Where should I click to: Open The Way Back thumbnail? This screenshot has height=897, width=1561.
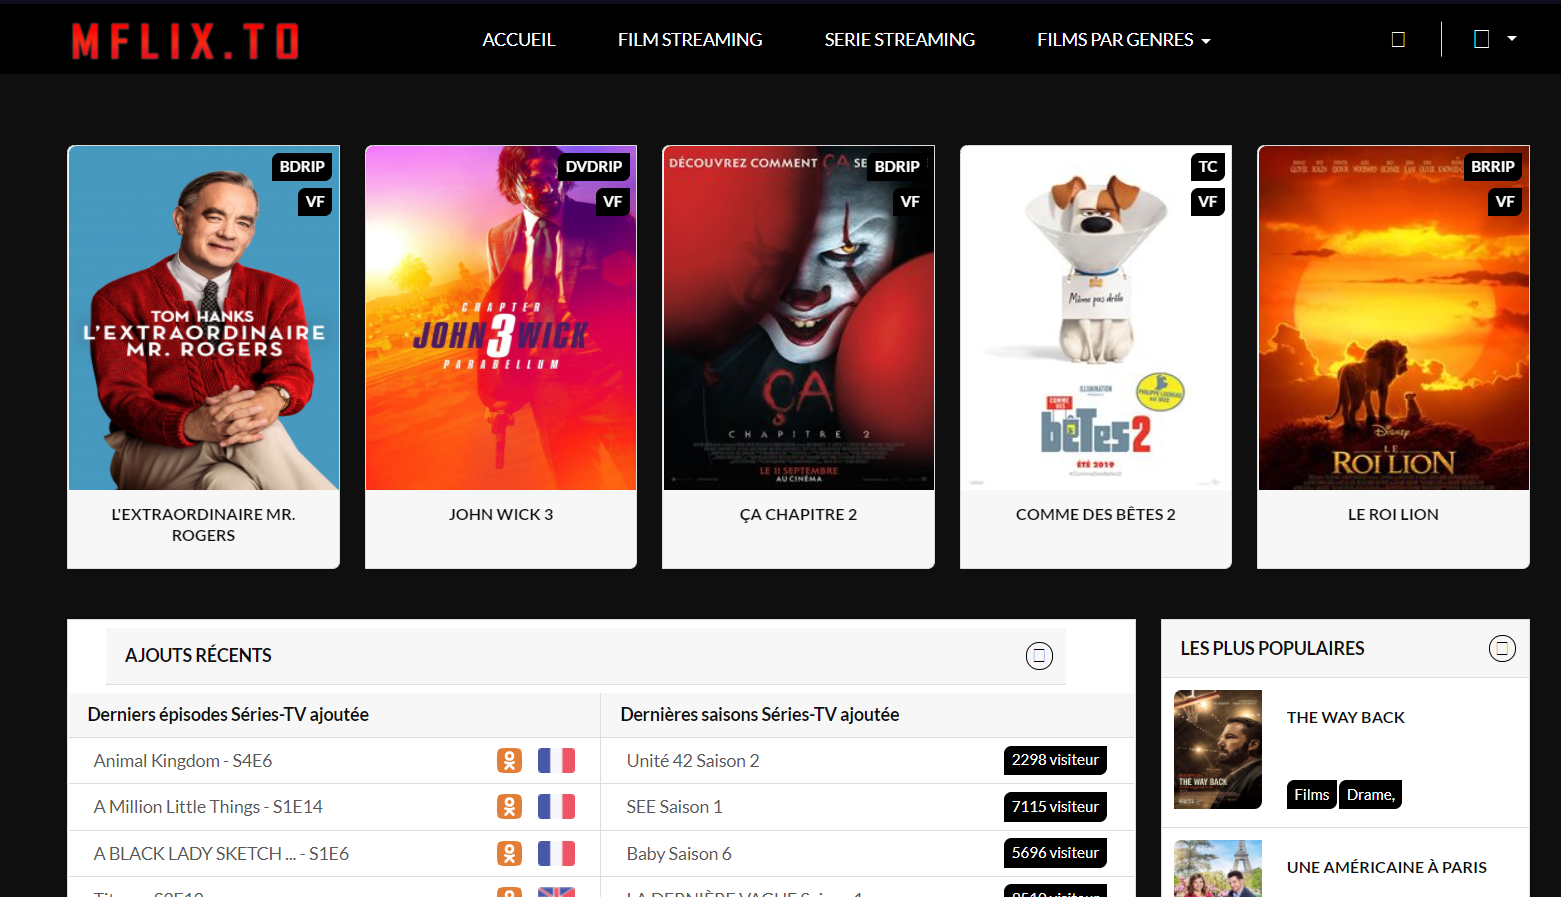coord(1218,750)
